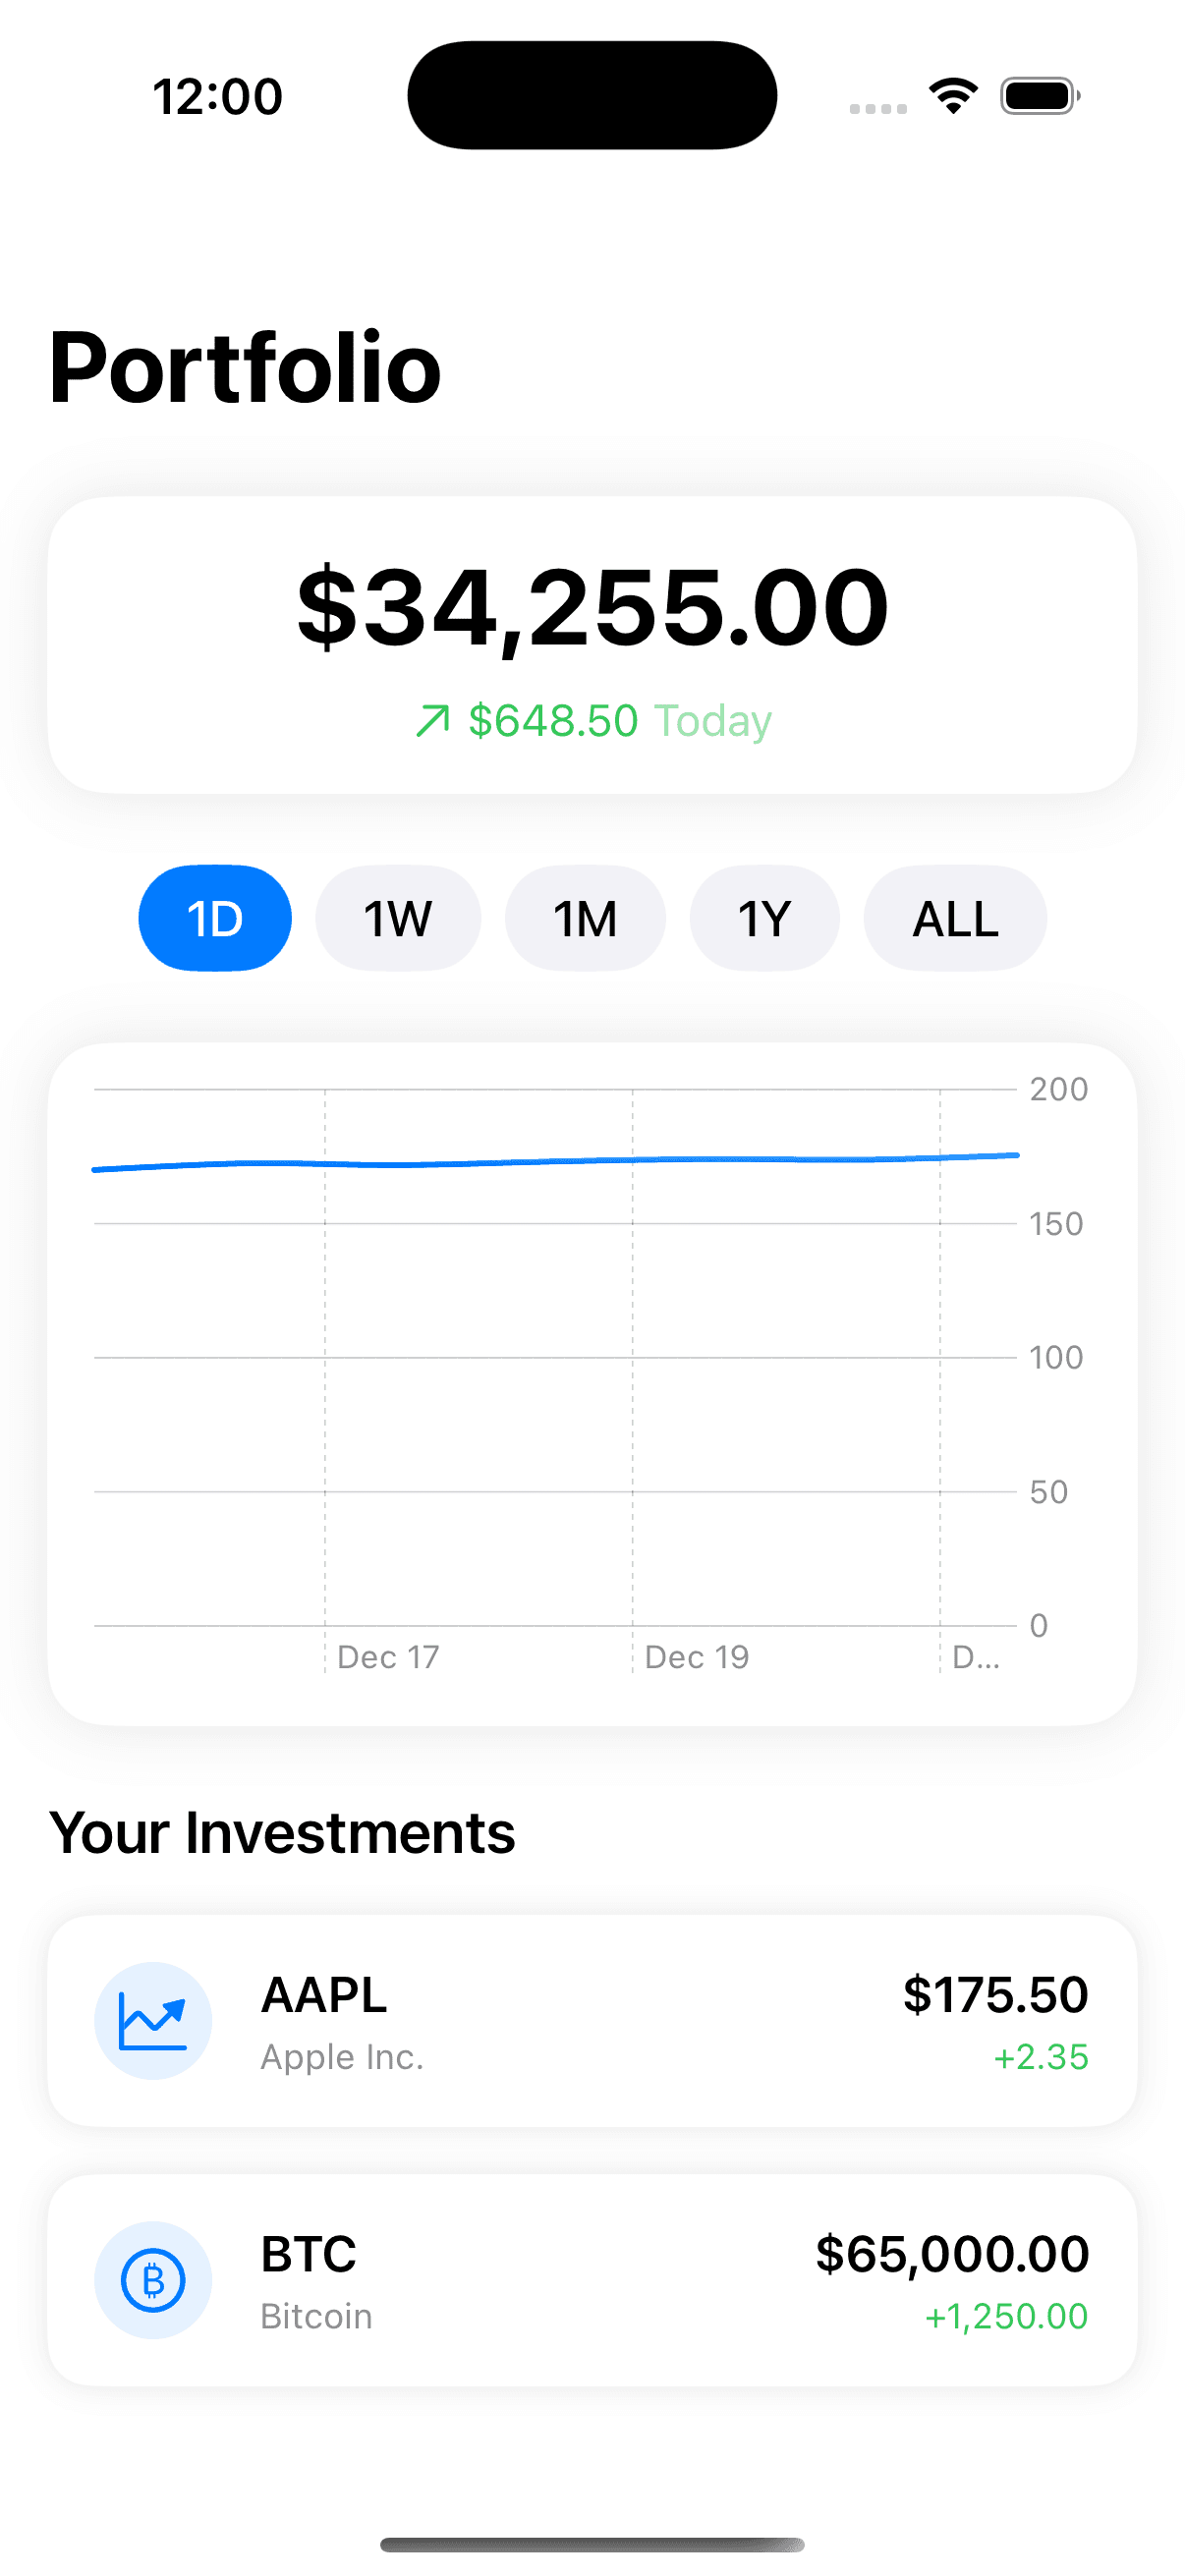Tap the AAPL stock chart icon
Viewport: 1185px width, 2576px height.
coord(153,2020)
